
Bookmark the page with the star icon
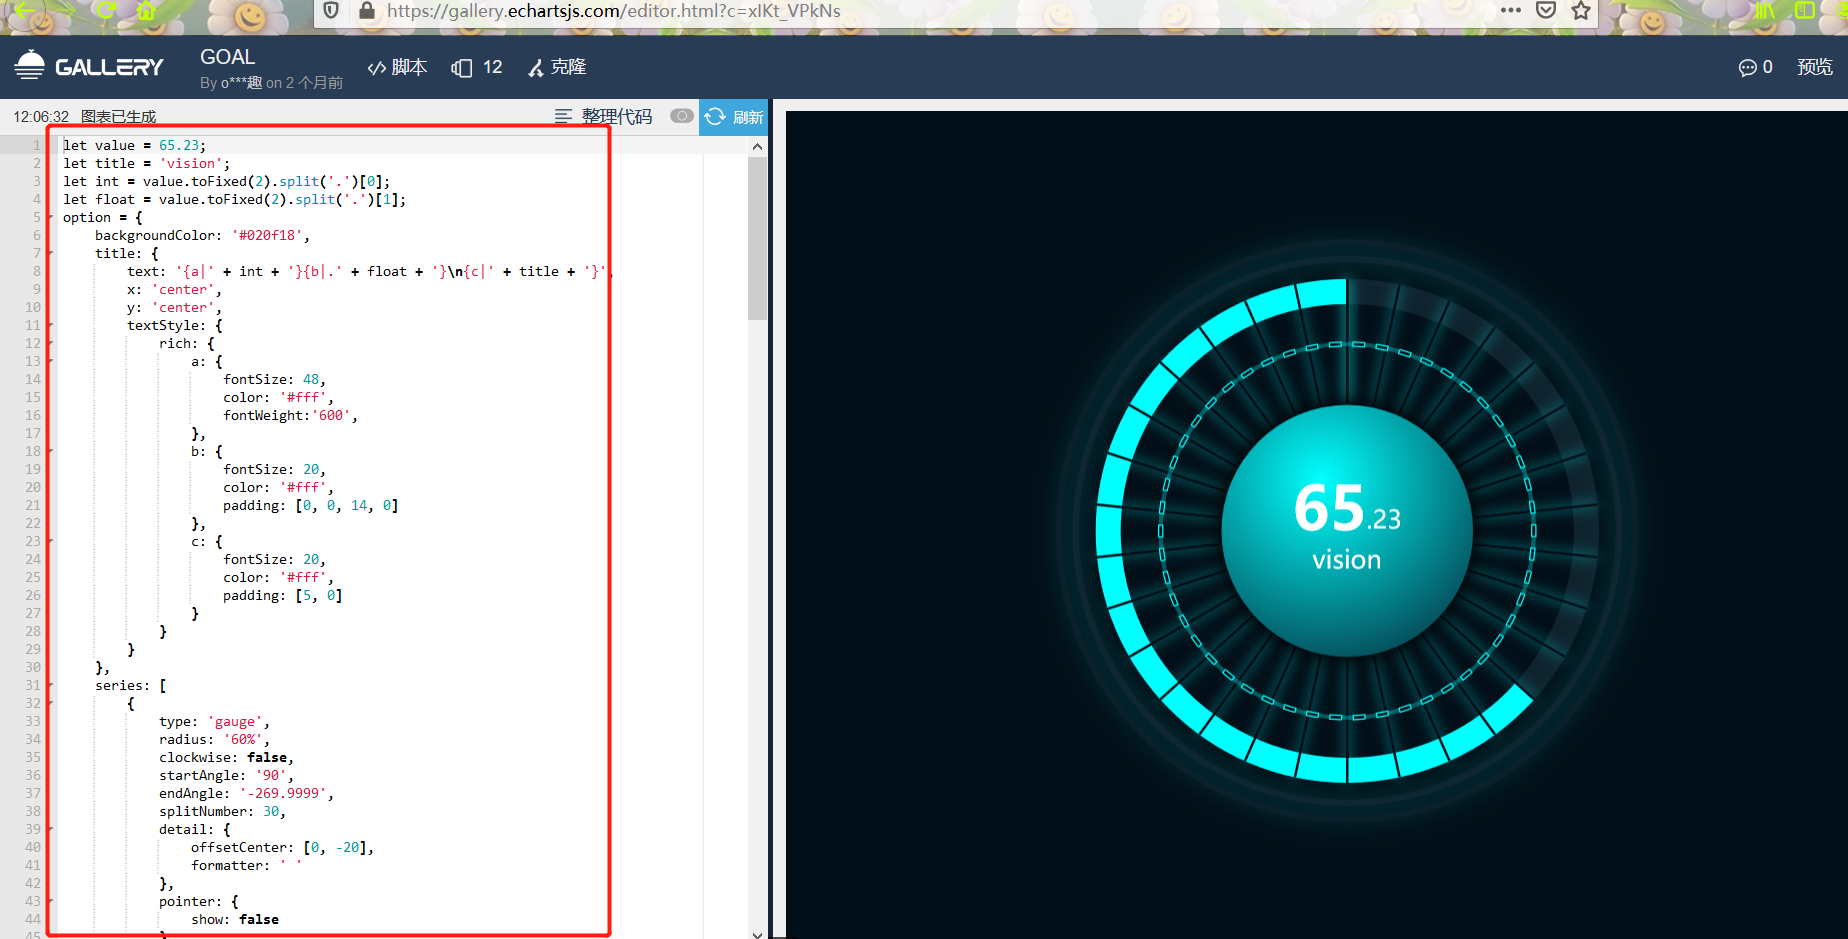1581,11
